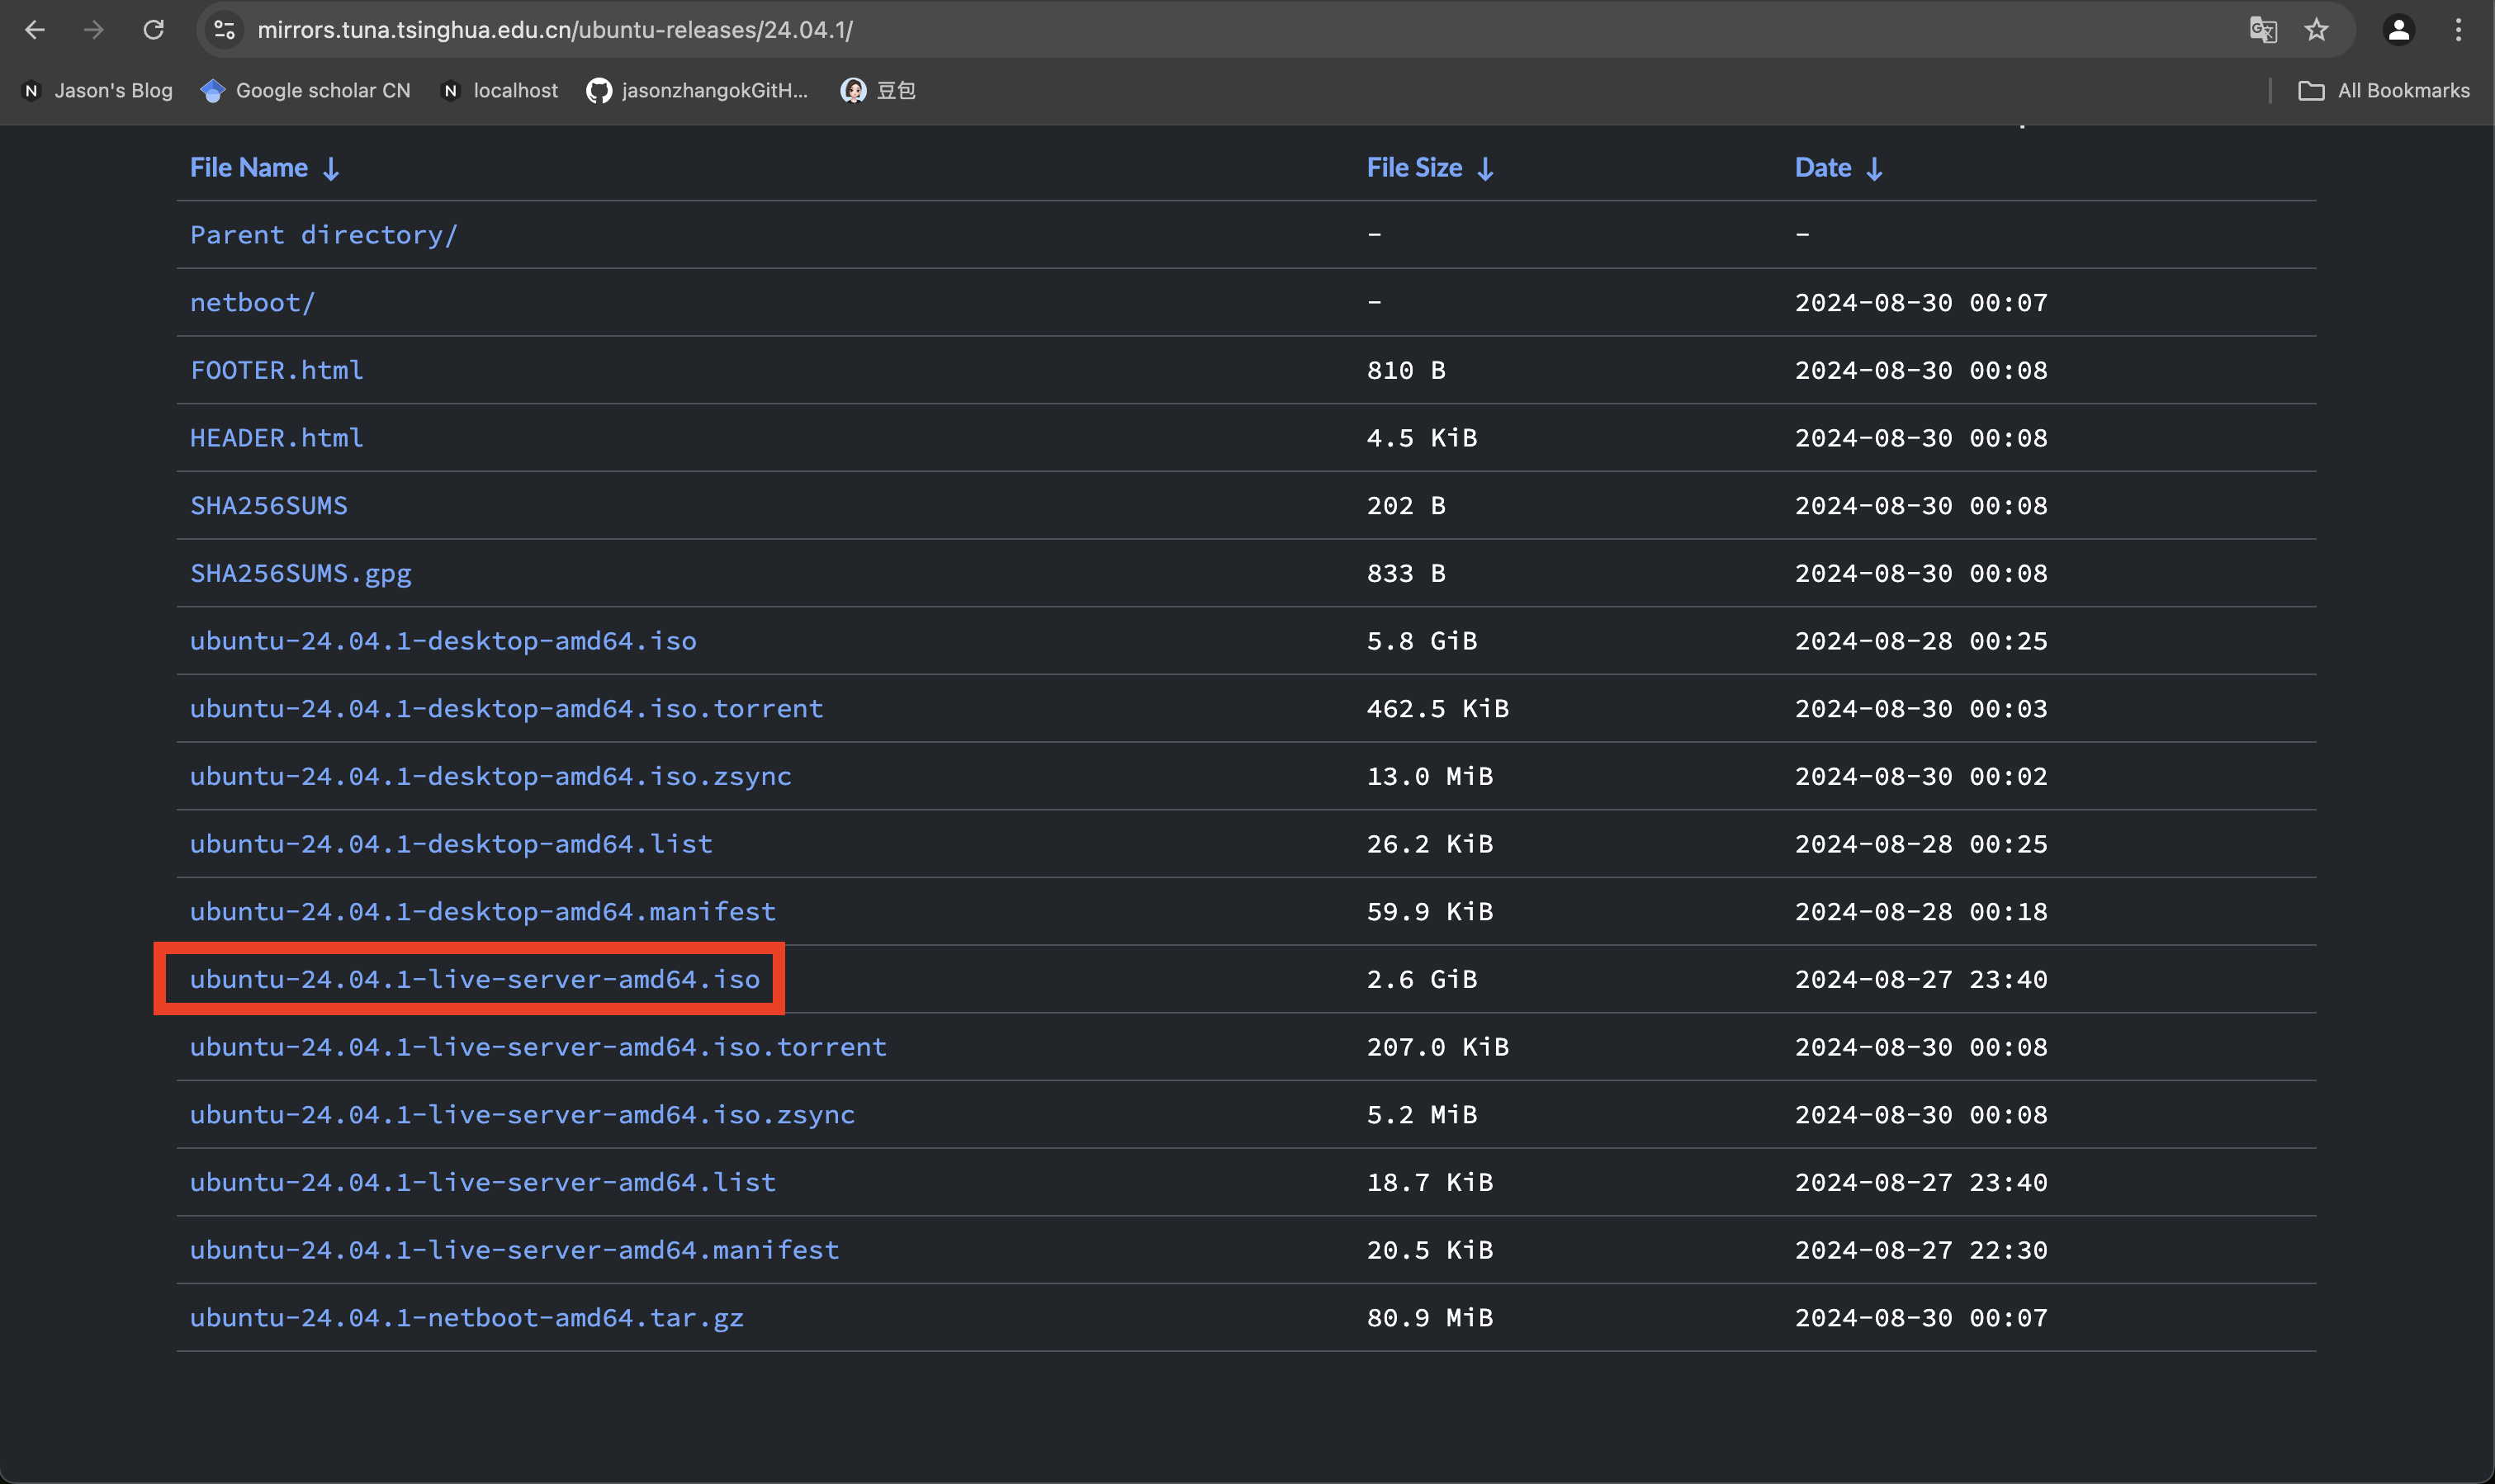Open site information icon in address bar
2495x1484 pixels.
point(225,30)
